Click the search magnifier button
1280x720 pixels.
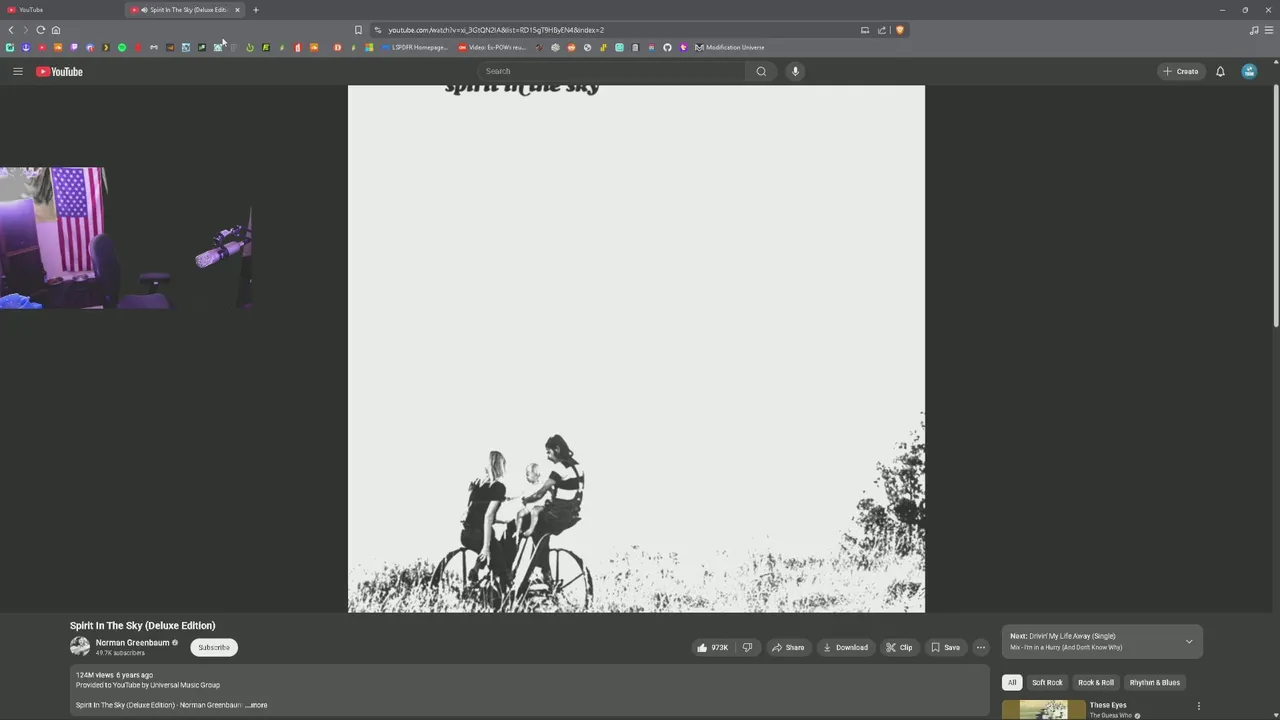(x=761, y=71)
